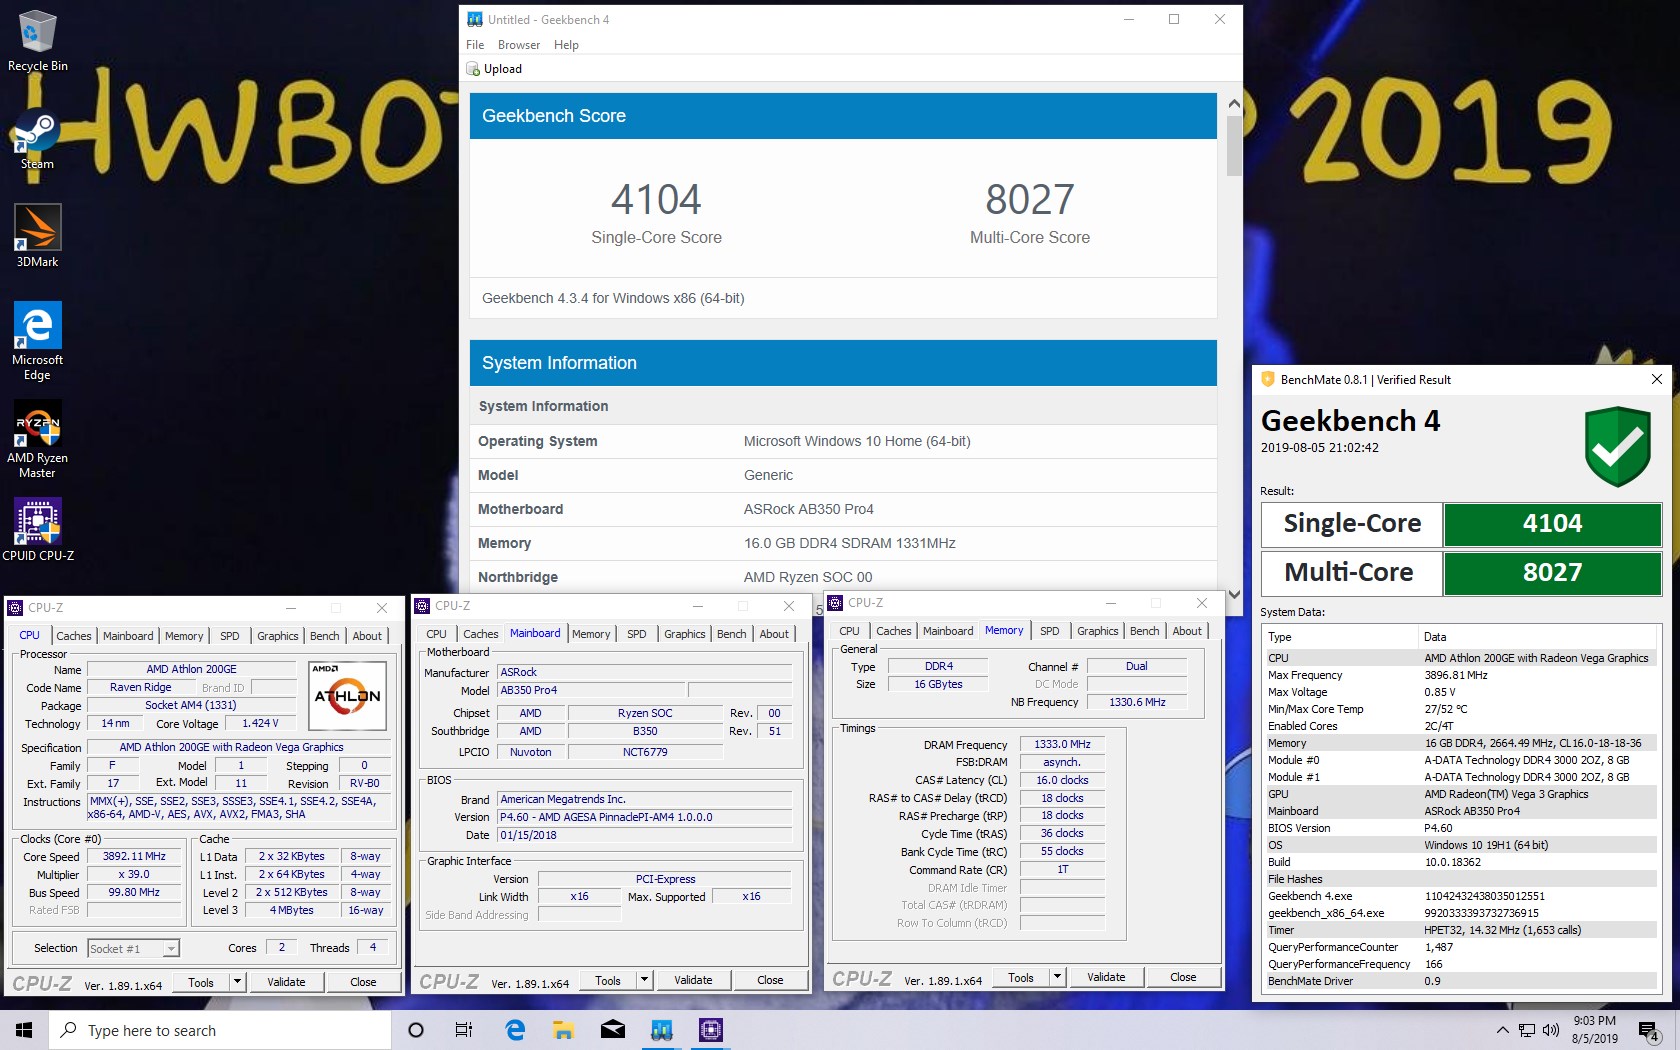This screenshot has height=1050, width=1680.
Task: Click the Motherboard row ASRock AB350 Pro4
Action: pyautogui.click(x=843, y=509)
